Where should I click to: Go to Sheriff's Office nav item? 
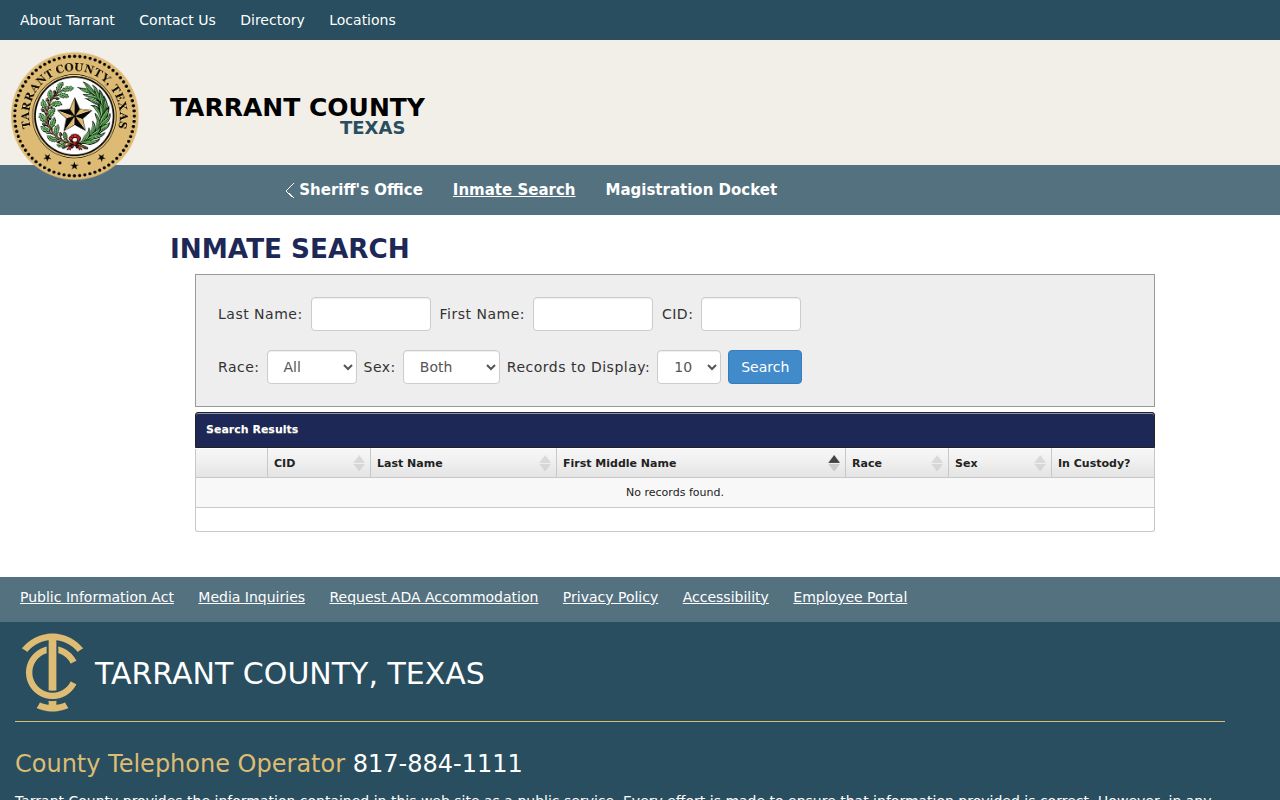tap(361, 190)
